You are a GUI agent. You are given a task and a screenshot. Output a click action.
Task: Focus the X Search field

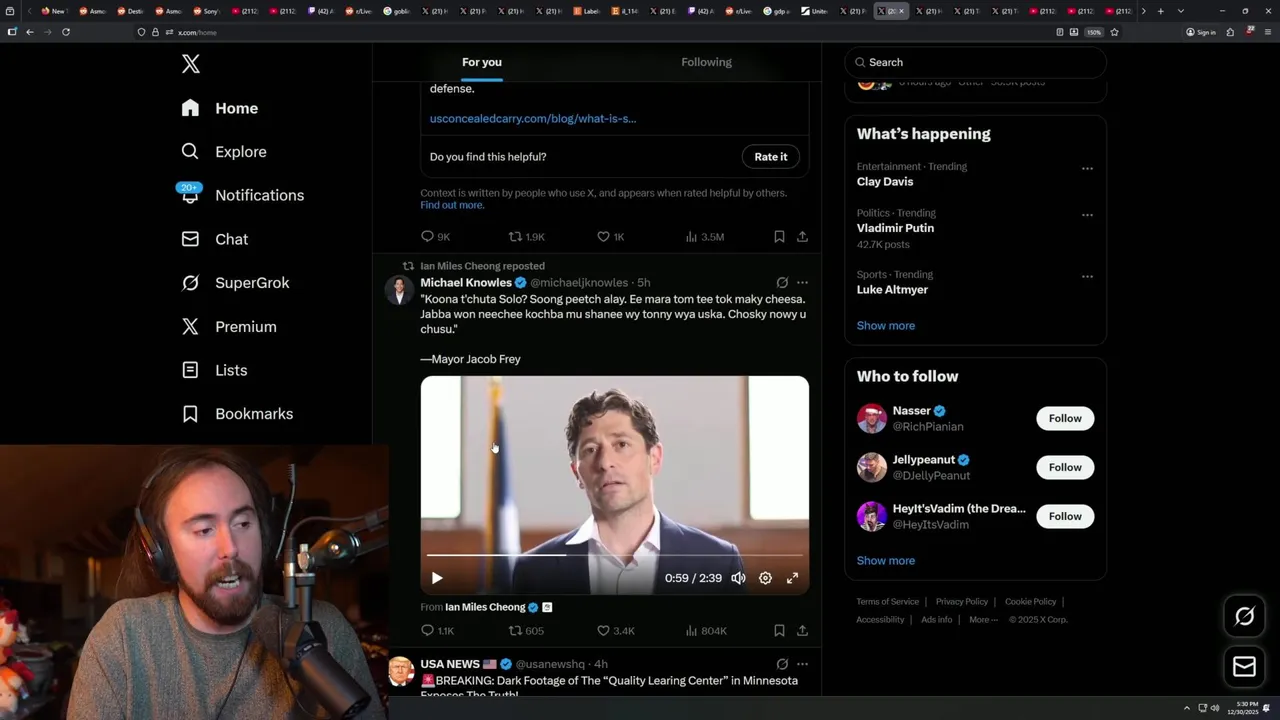(x=976, y=62)
